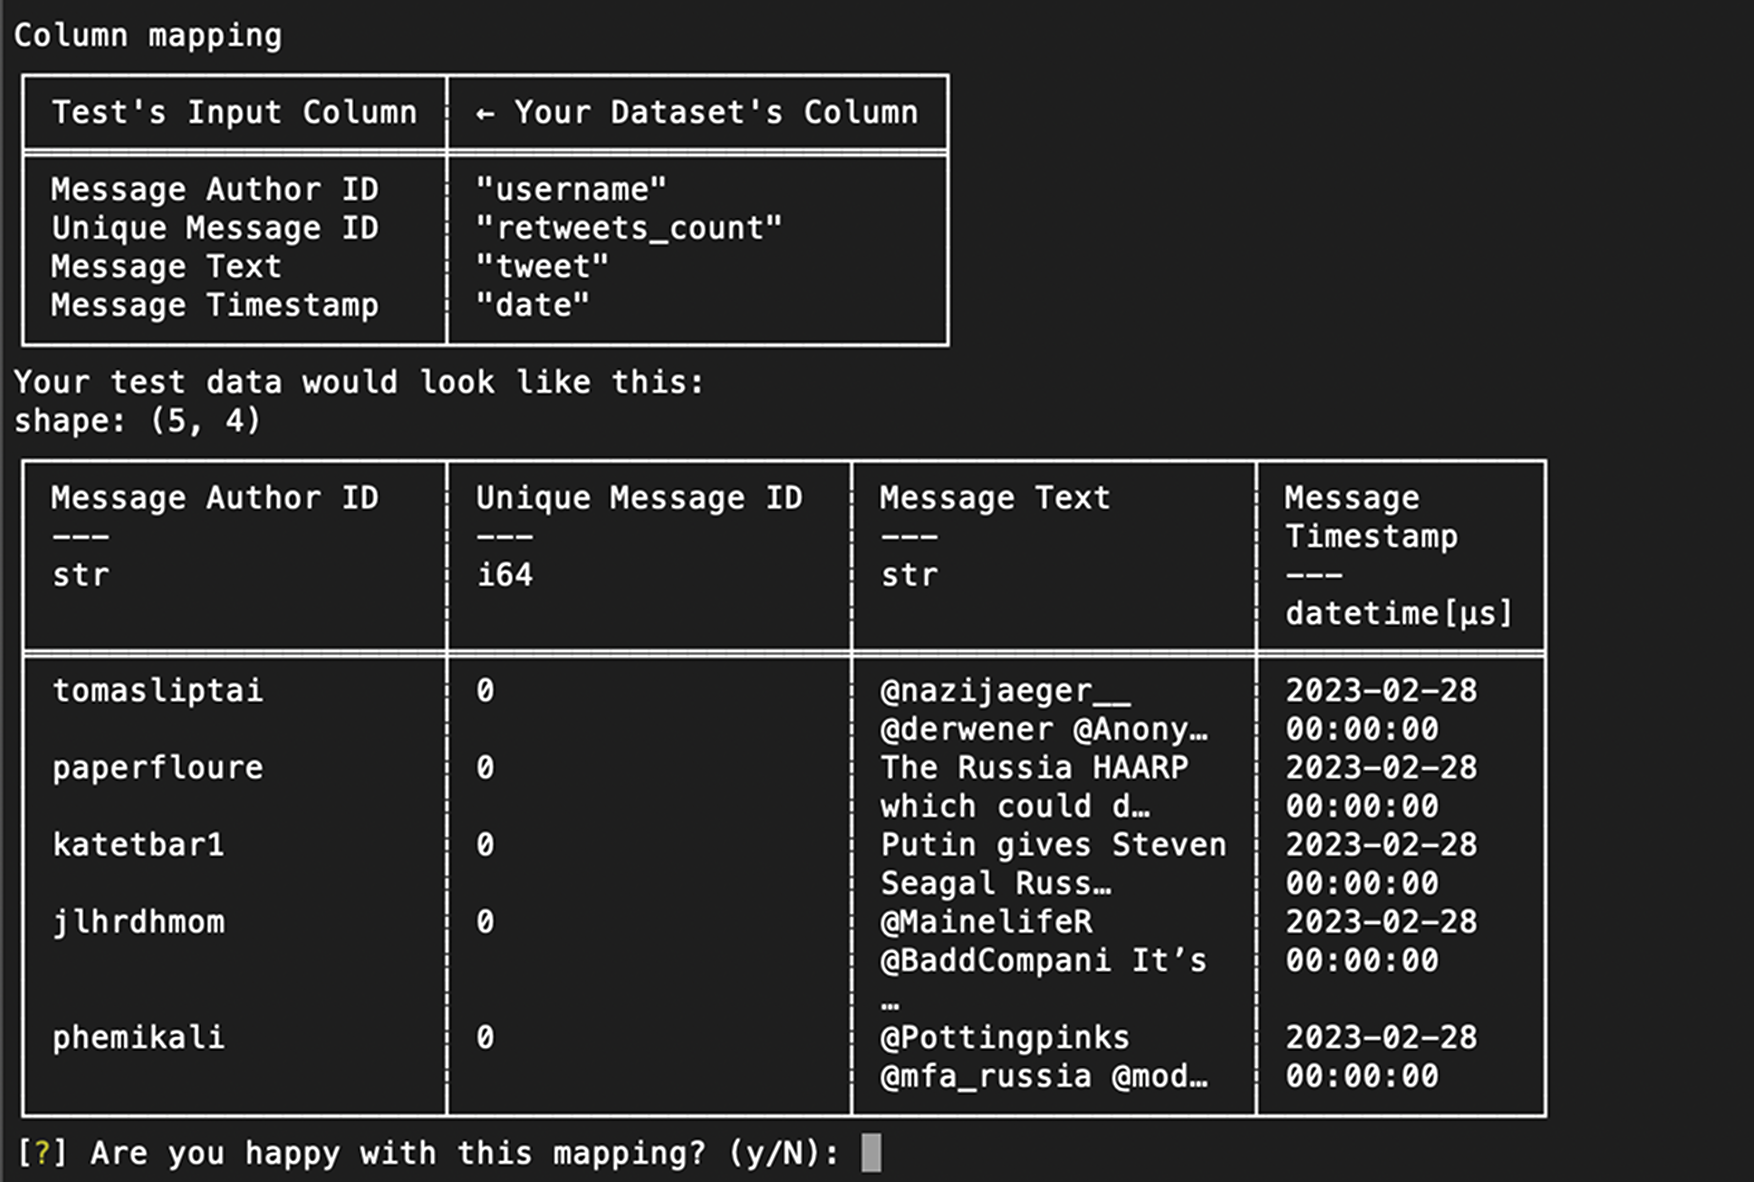Screen dimensions: 1754x1182
Task: Click the Message Author ID mapping row label
Action: [x=215, y=189]
